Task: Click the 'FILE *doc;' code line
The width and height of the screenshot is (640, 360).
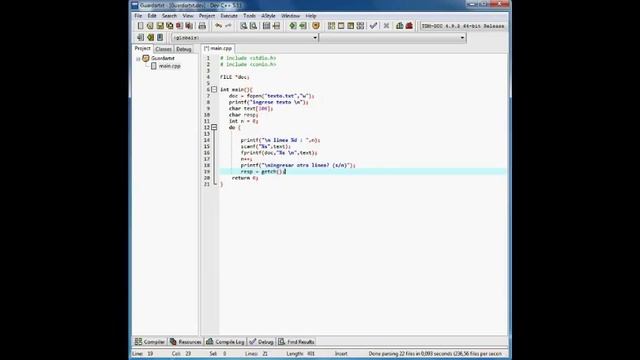Action: pos(234,77)
